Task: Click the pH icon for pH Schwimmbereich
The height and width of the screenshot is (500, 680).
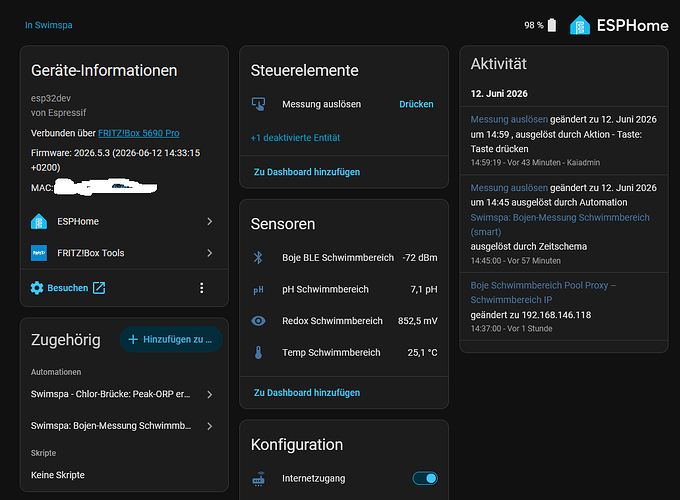Action: [258, 290]
